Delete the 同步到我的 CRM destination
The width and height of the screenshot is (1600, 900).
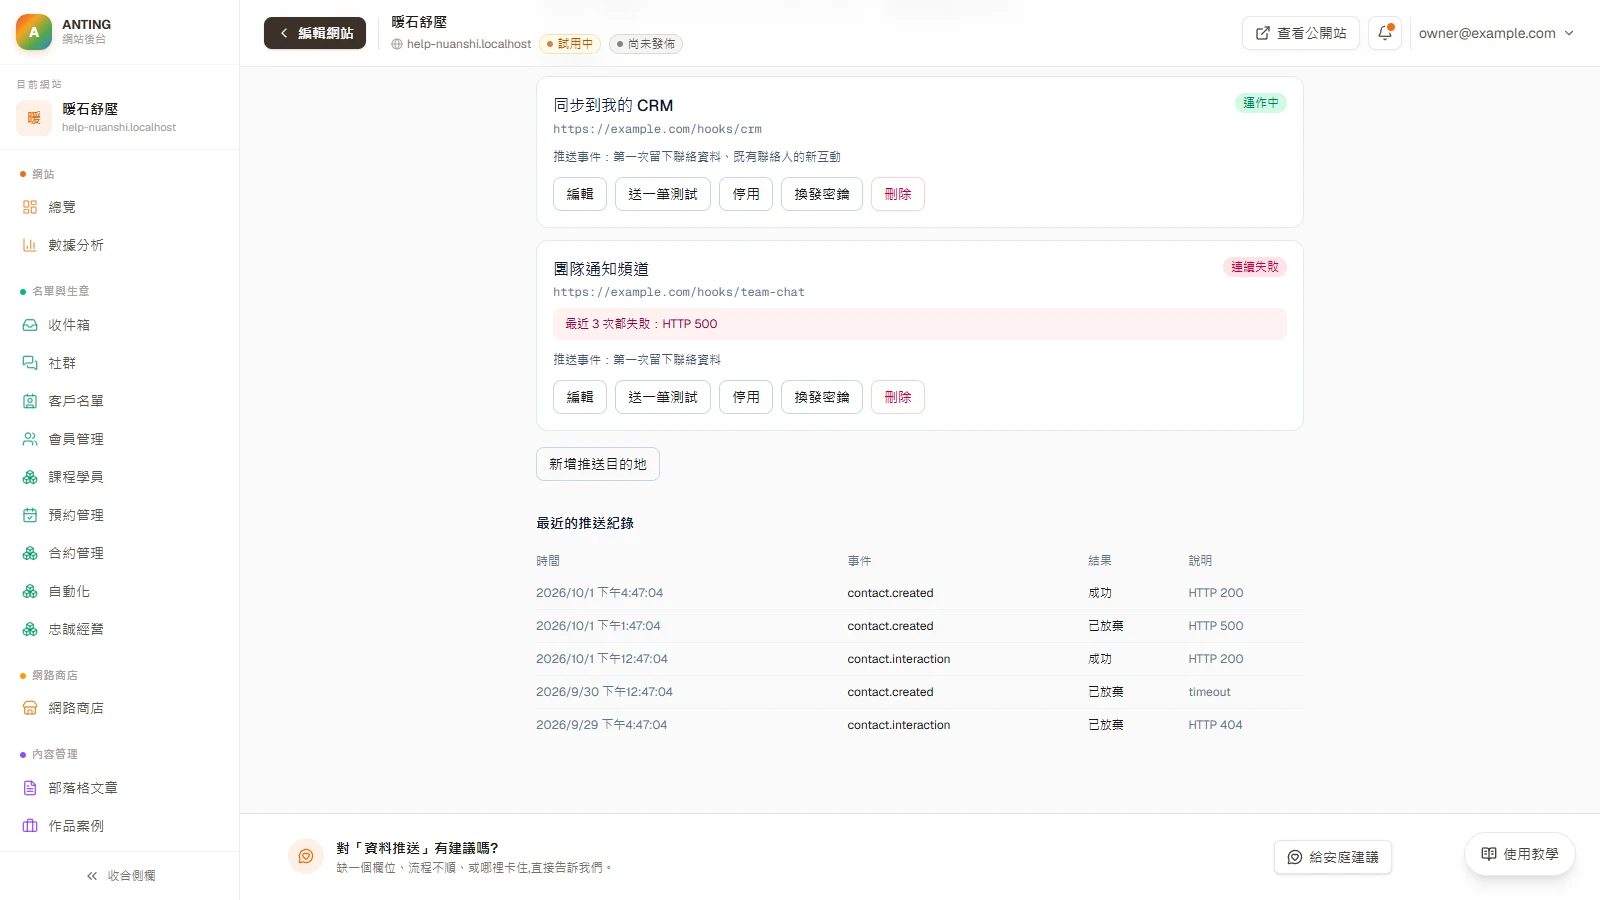[898, 194]
